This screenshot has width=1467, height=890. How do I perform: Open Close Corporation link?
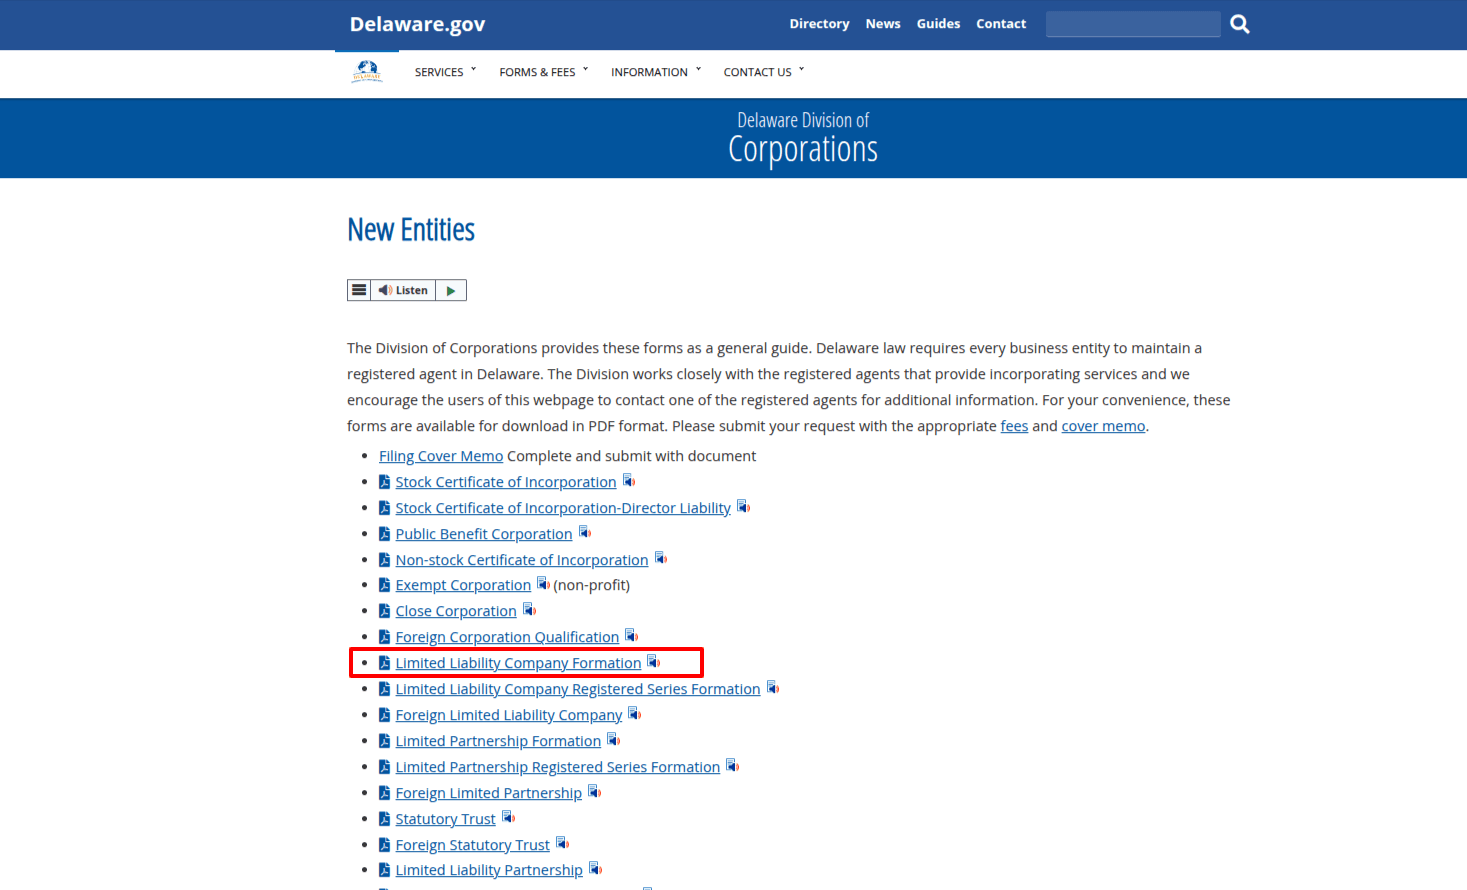coord(456,611)
